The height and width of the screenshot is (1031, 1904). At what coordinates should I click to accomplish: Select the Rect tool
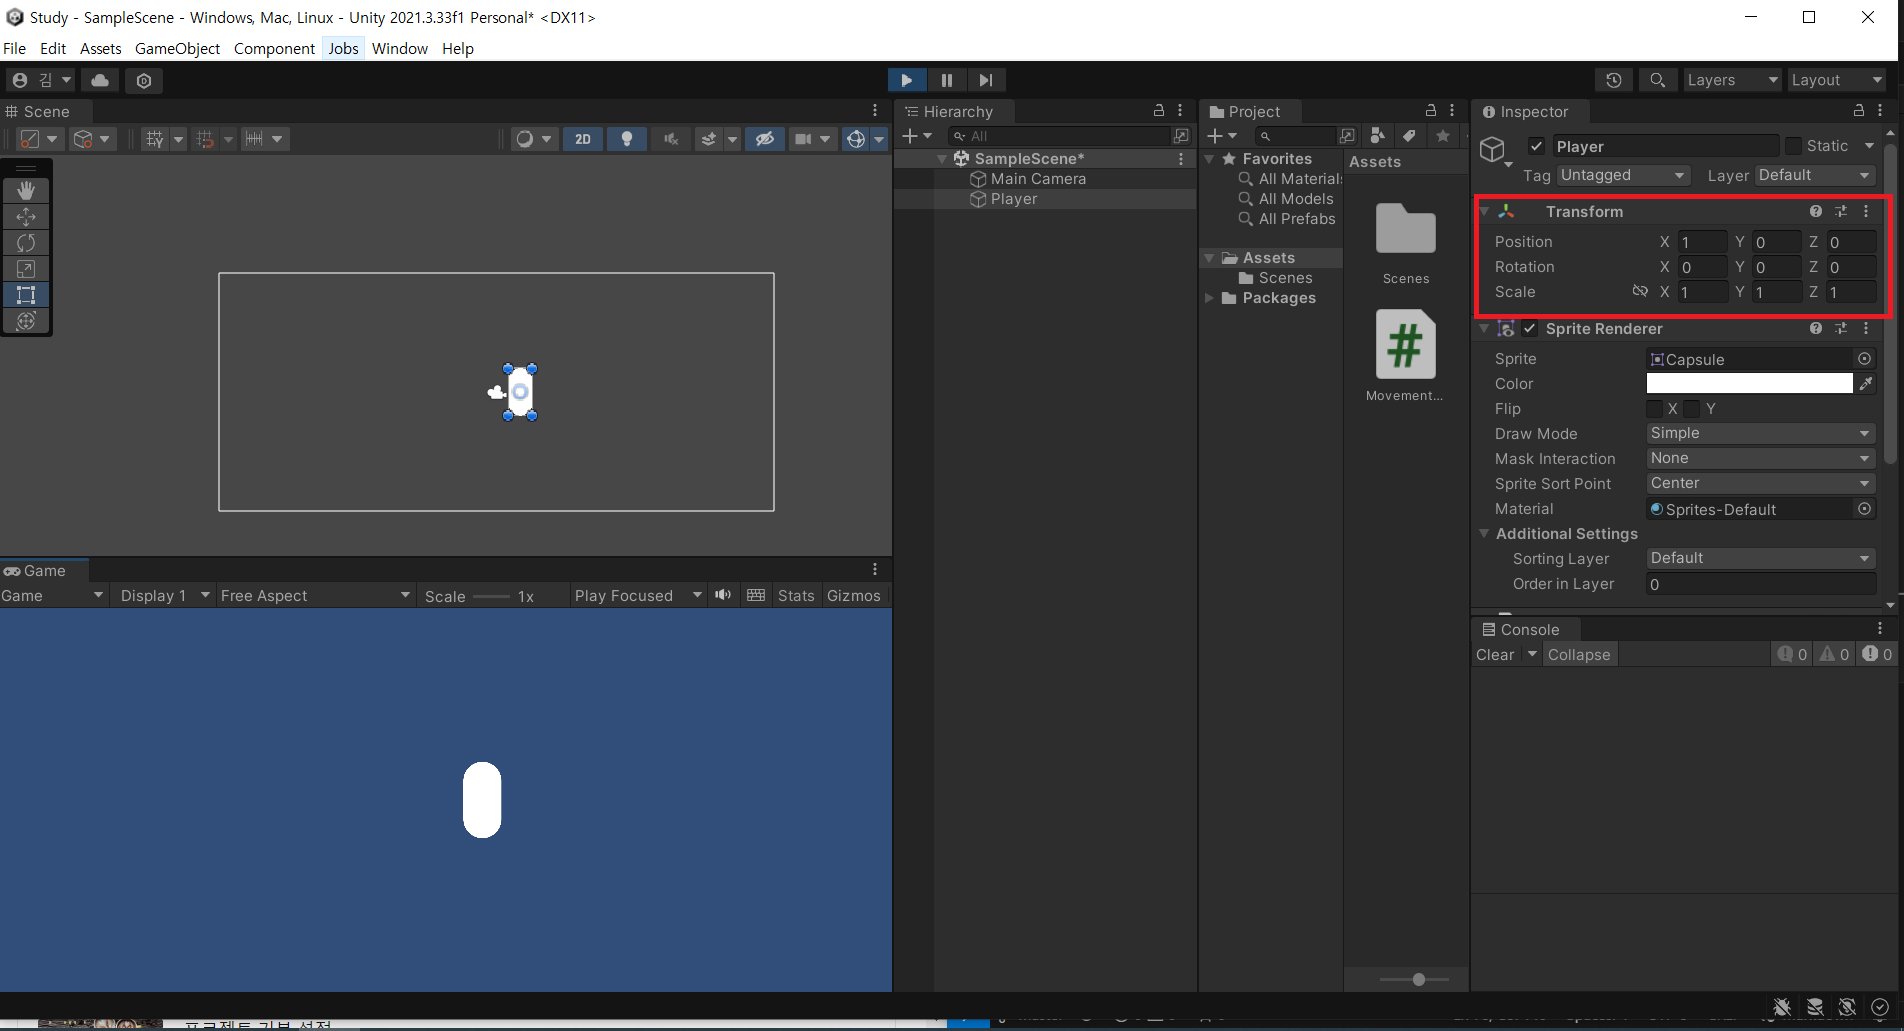pos(26,294)
